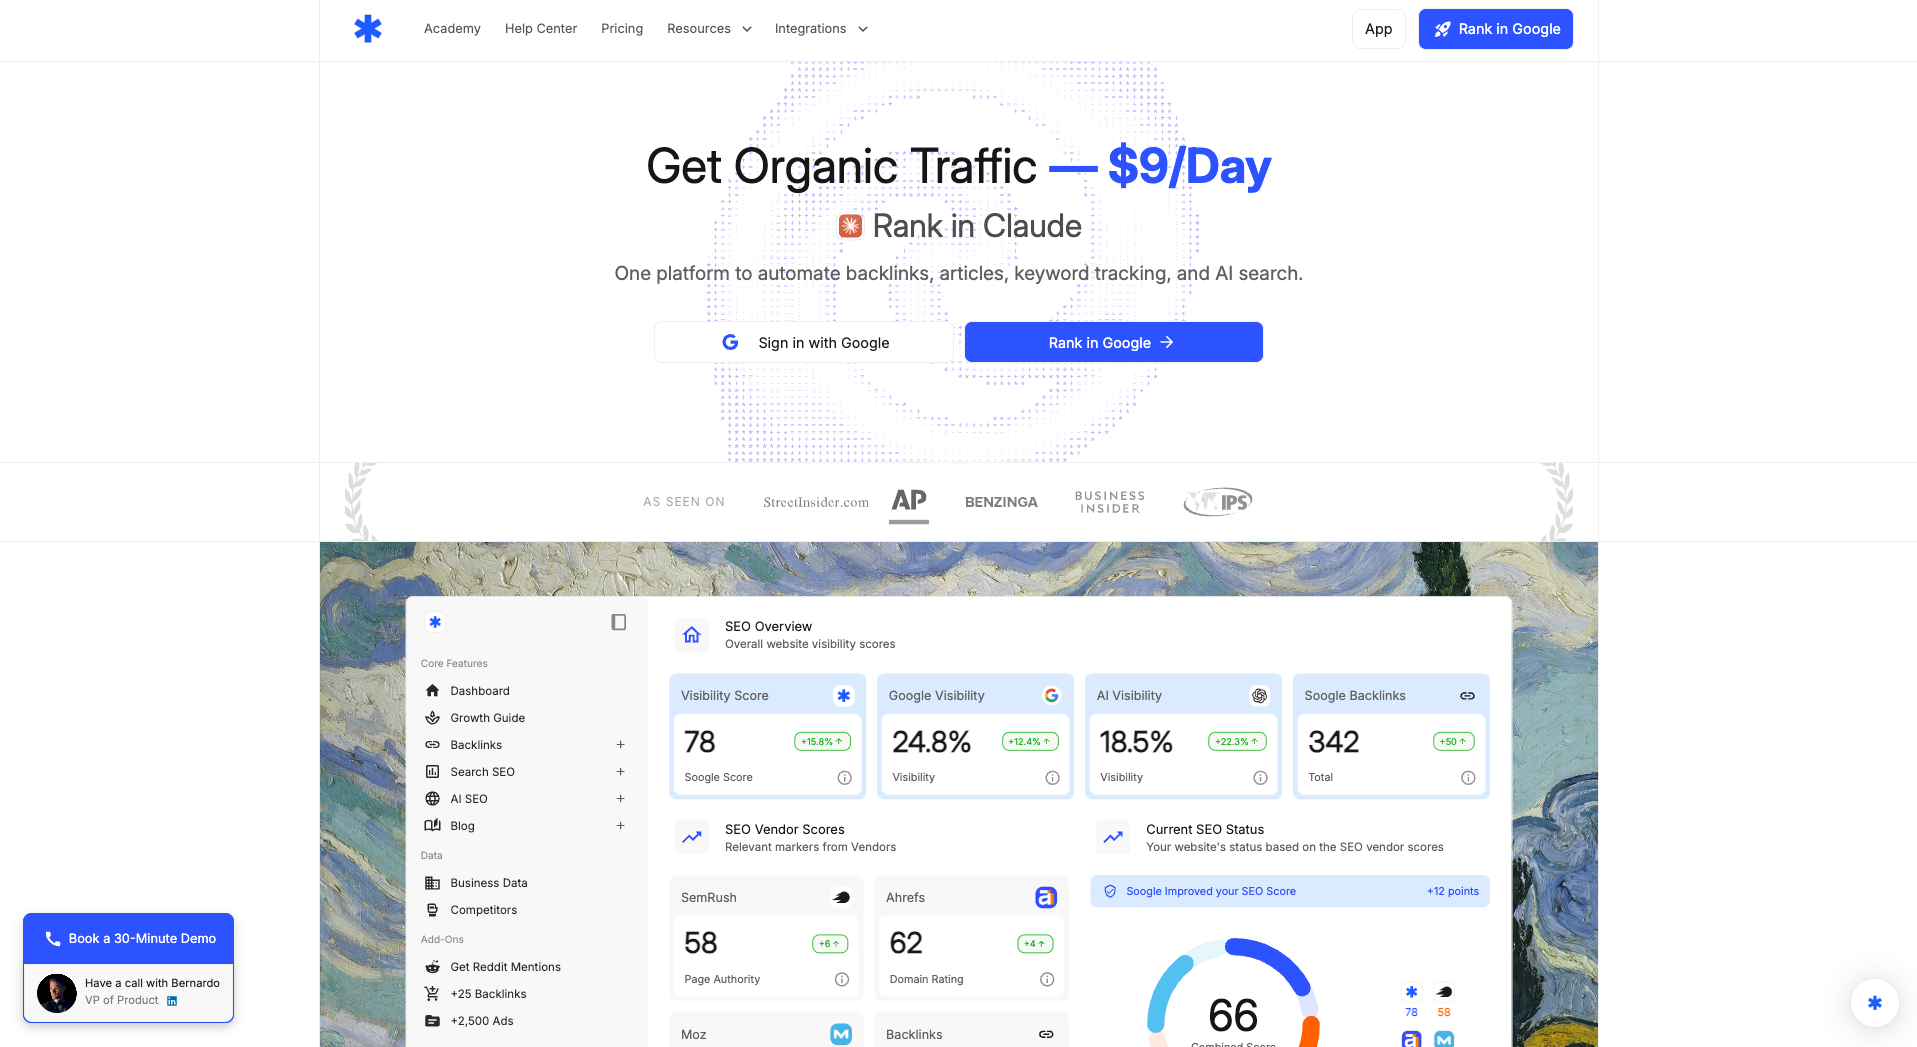Open the Integrations dropdown
1917x1047 pixels.
pos(820,28)
